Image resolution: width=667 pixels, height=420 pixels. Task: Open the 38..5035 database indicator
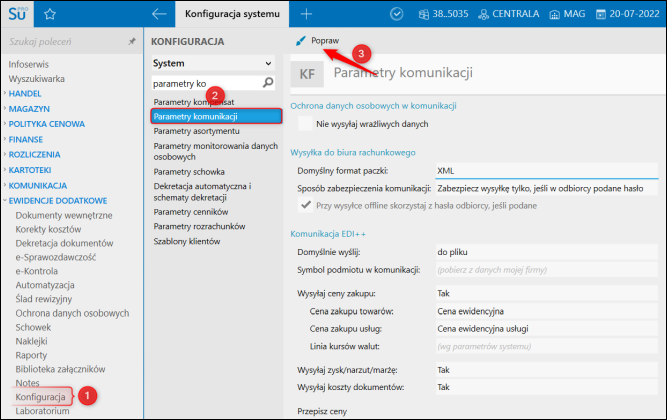coord(443,14)
